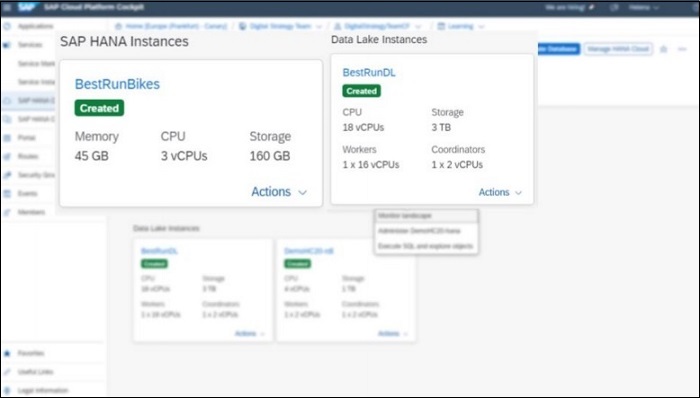The width and height of the screenshot is (700, 398).
Task: Click the SAP HANA Instances heading
Action: (125, 41)
